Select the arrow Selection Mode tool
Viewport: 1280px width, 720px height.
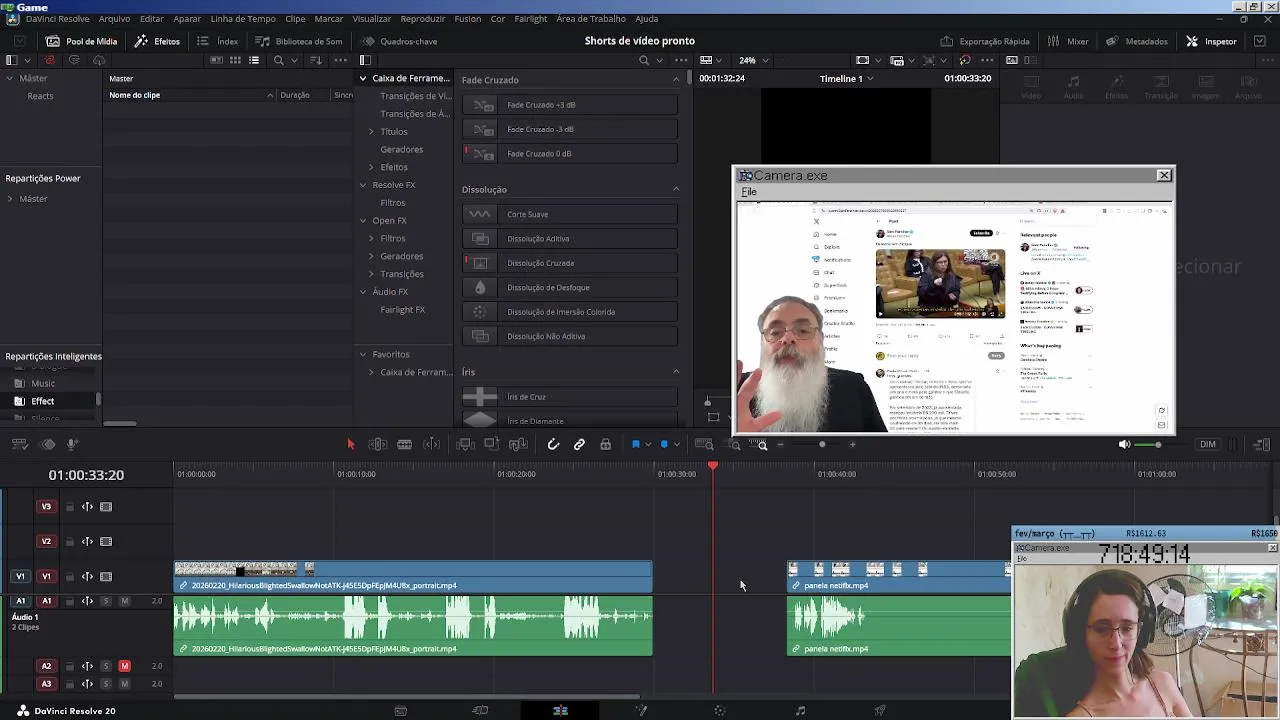[350, 444]
